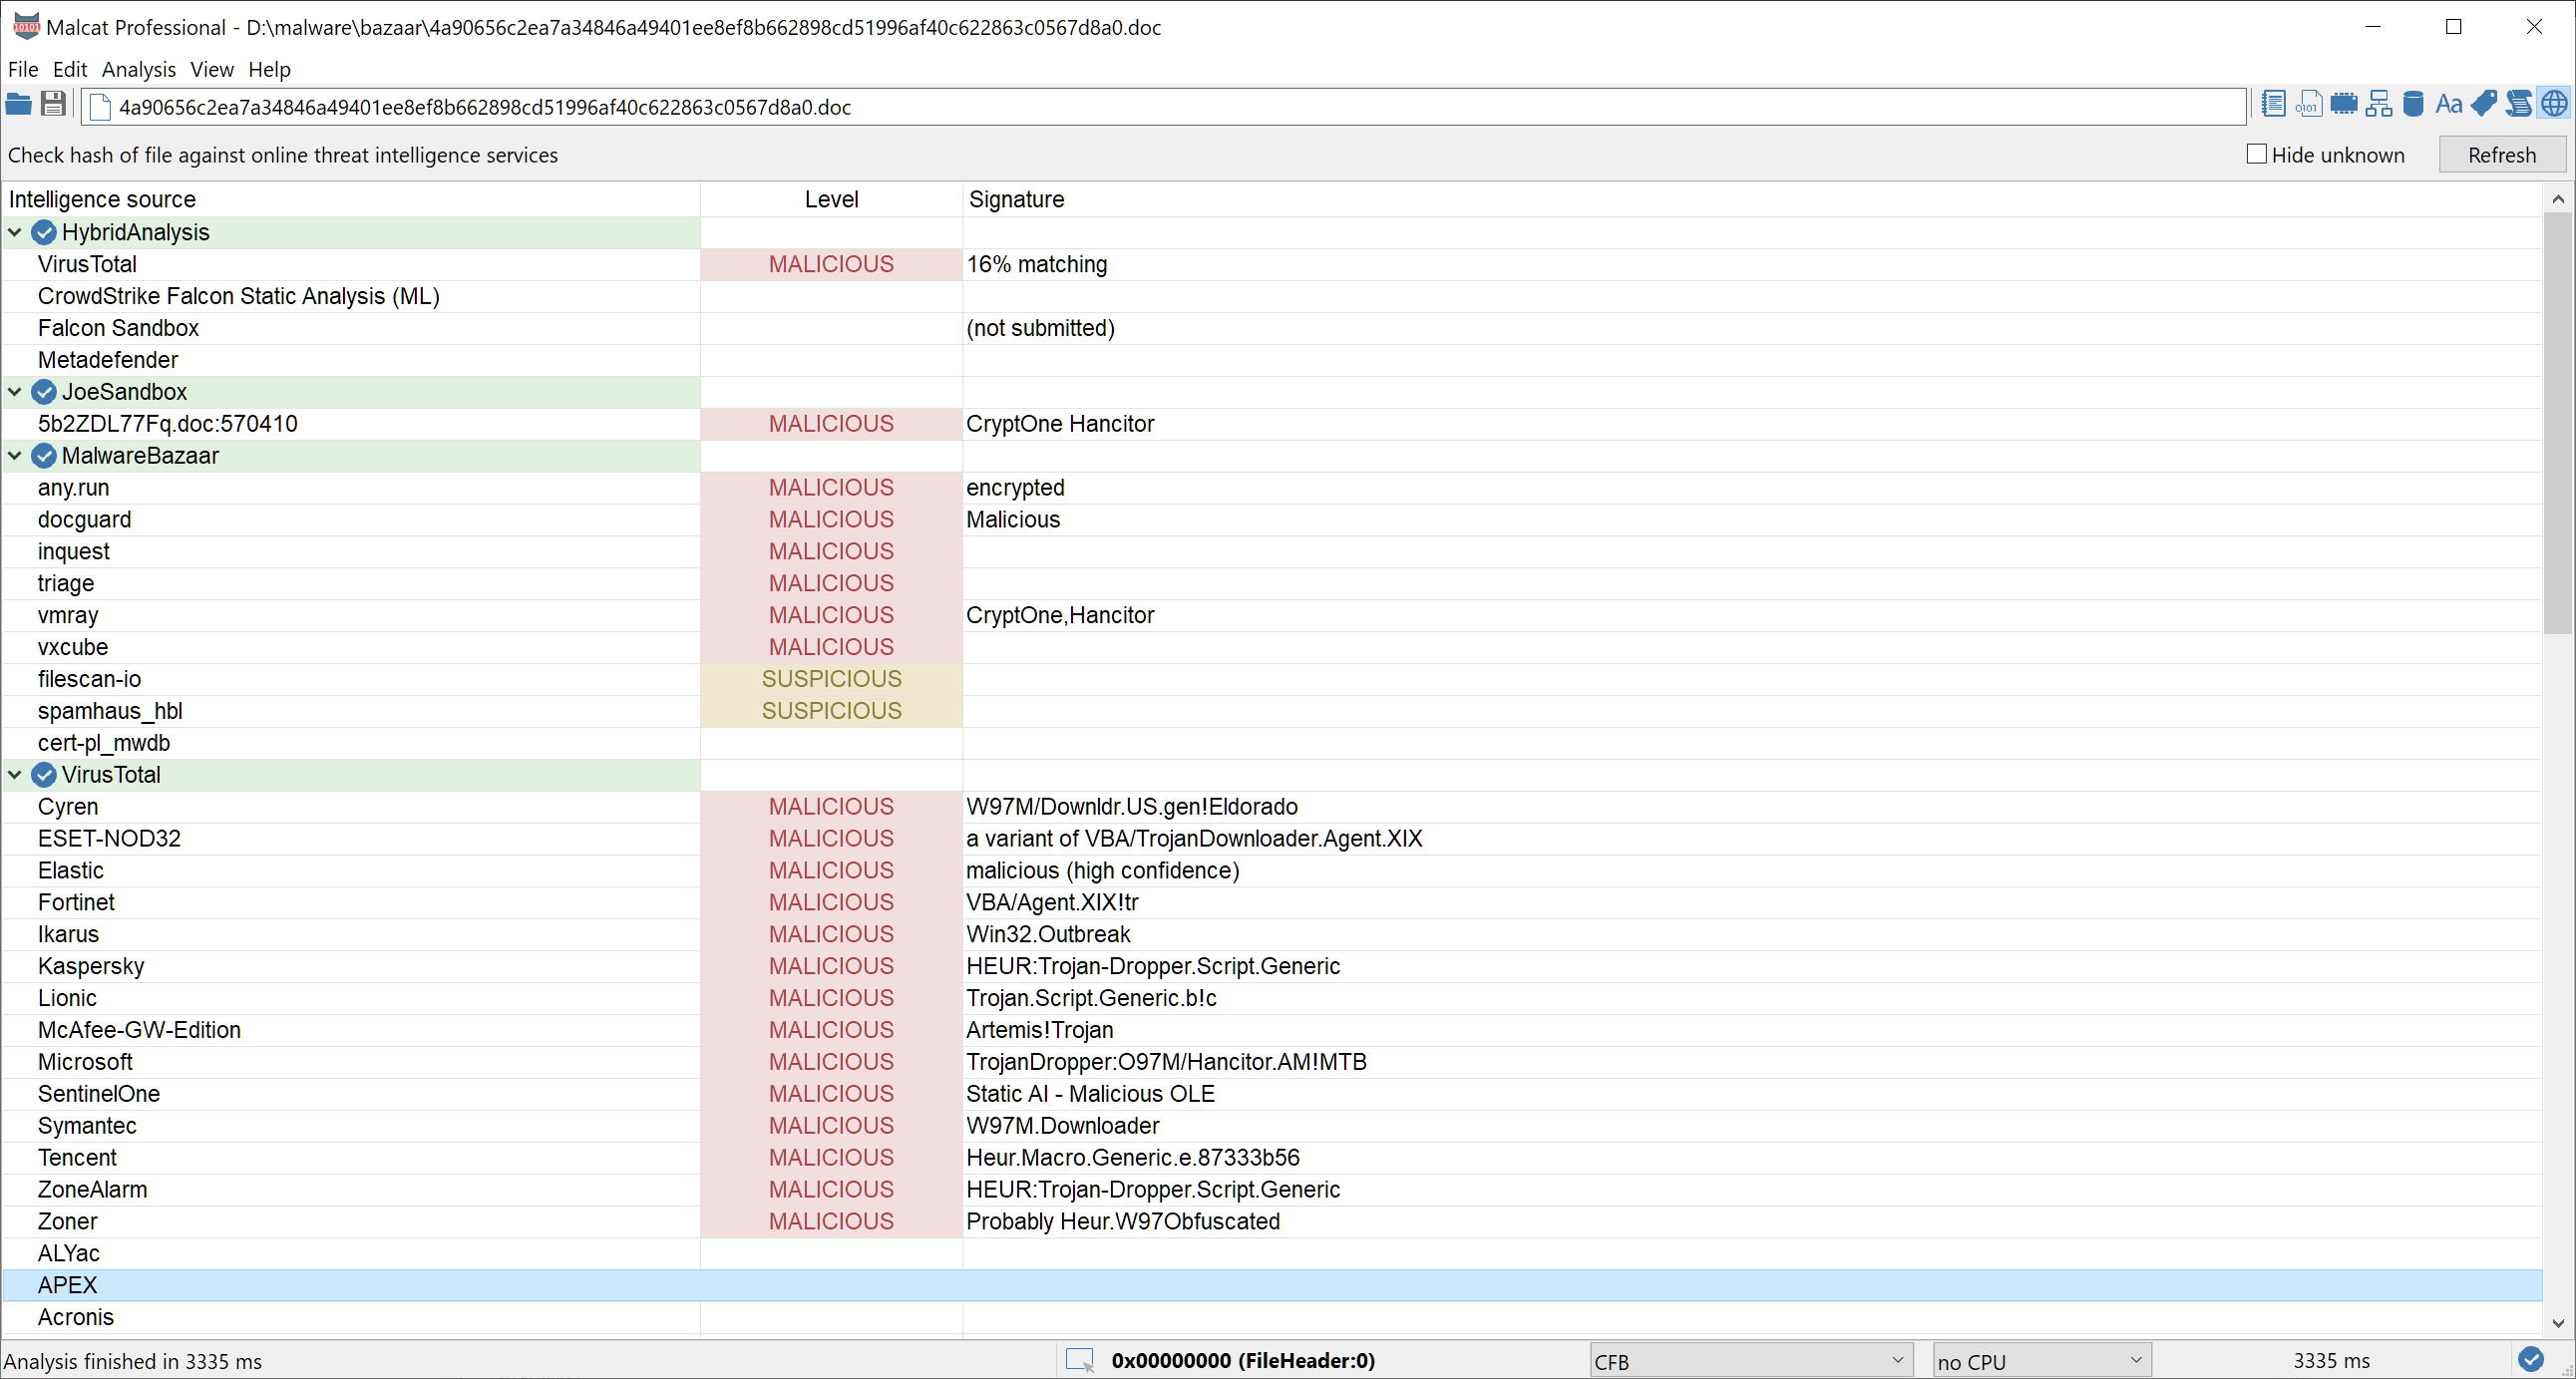This screenshot has height=1379, width=2576.
Task: Click the spamhaus_hbl SUSPICIOUS level cell
Action: coord(831,711)
